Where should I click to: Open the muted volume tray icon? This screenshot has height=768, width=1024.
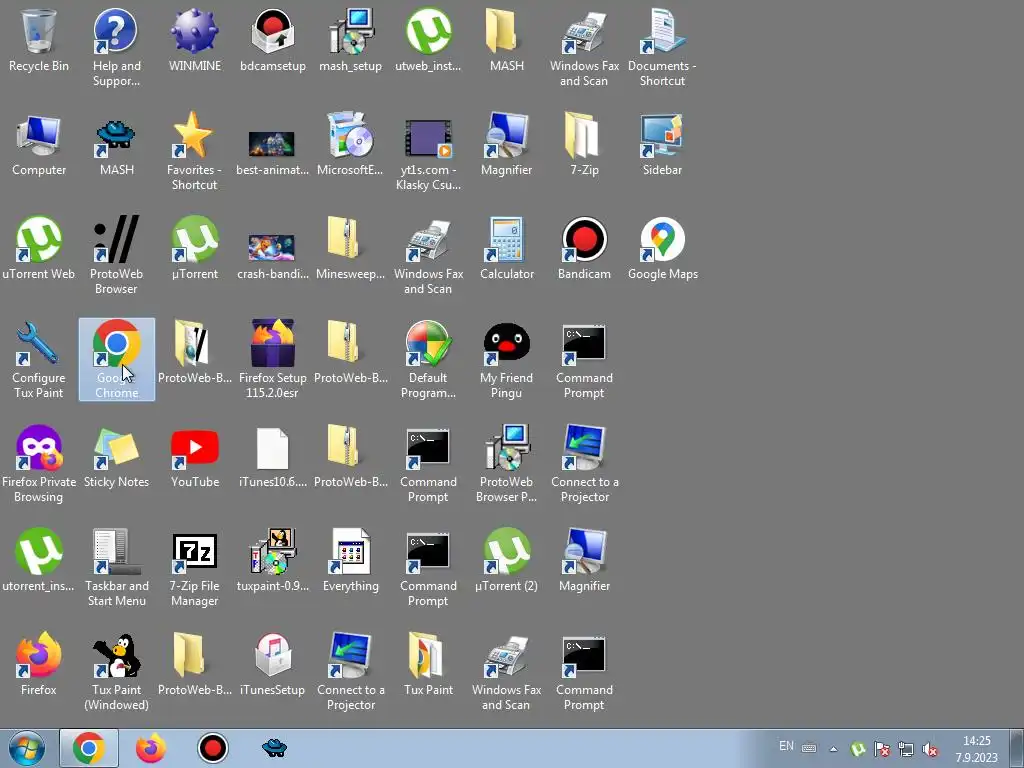click(x=930, y=749)
